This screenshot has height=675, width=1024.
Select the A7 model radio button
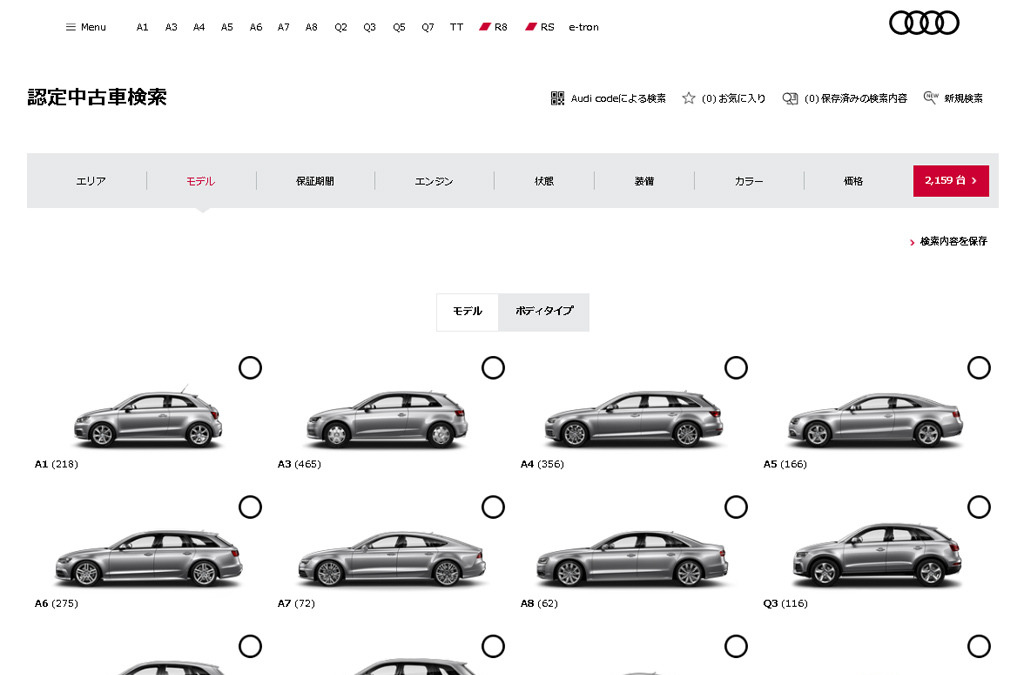pyautogui.click(x=493, y=507)
